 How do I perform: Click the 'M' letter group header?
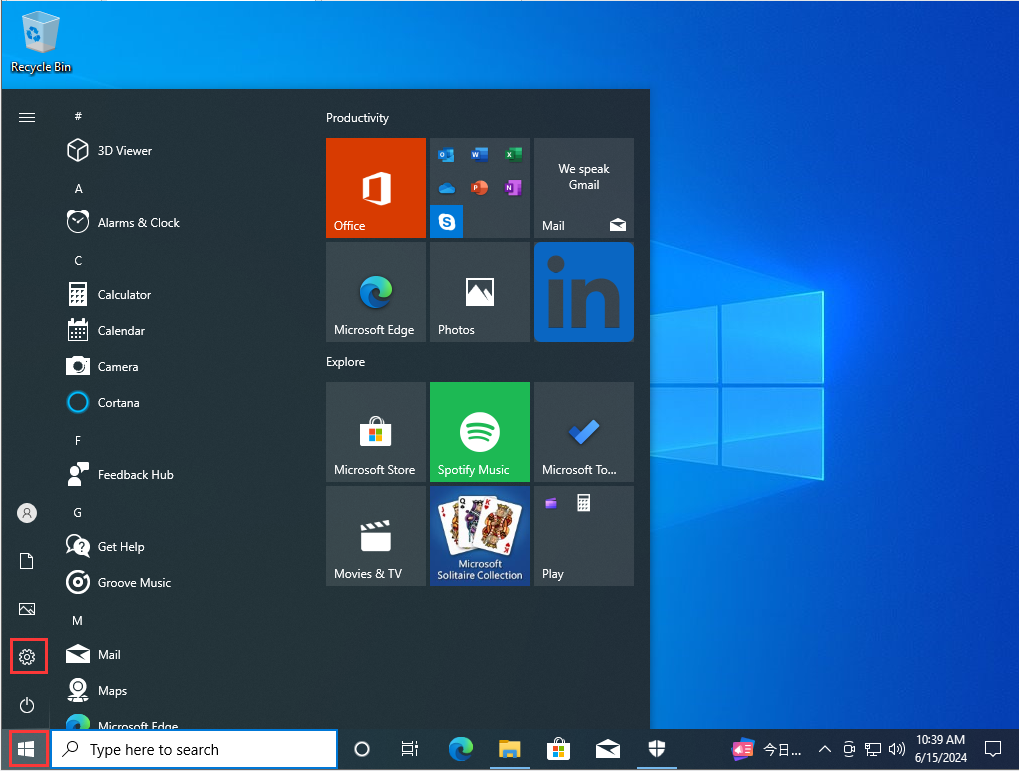coord(78,621)
